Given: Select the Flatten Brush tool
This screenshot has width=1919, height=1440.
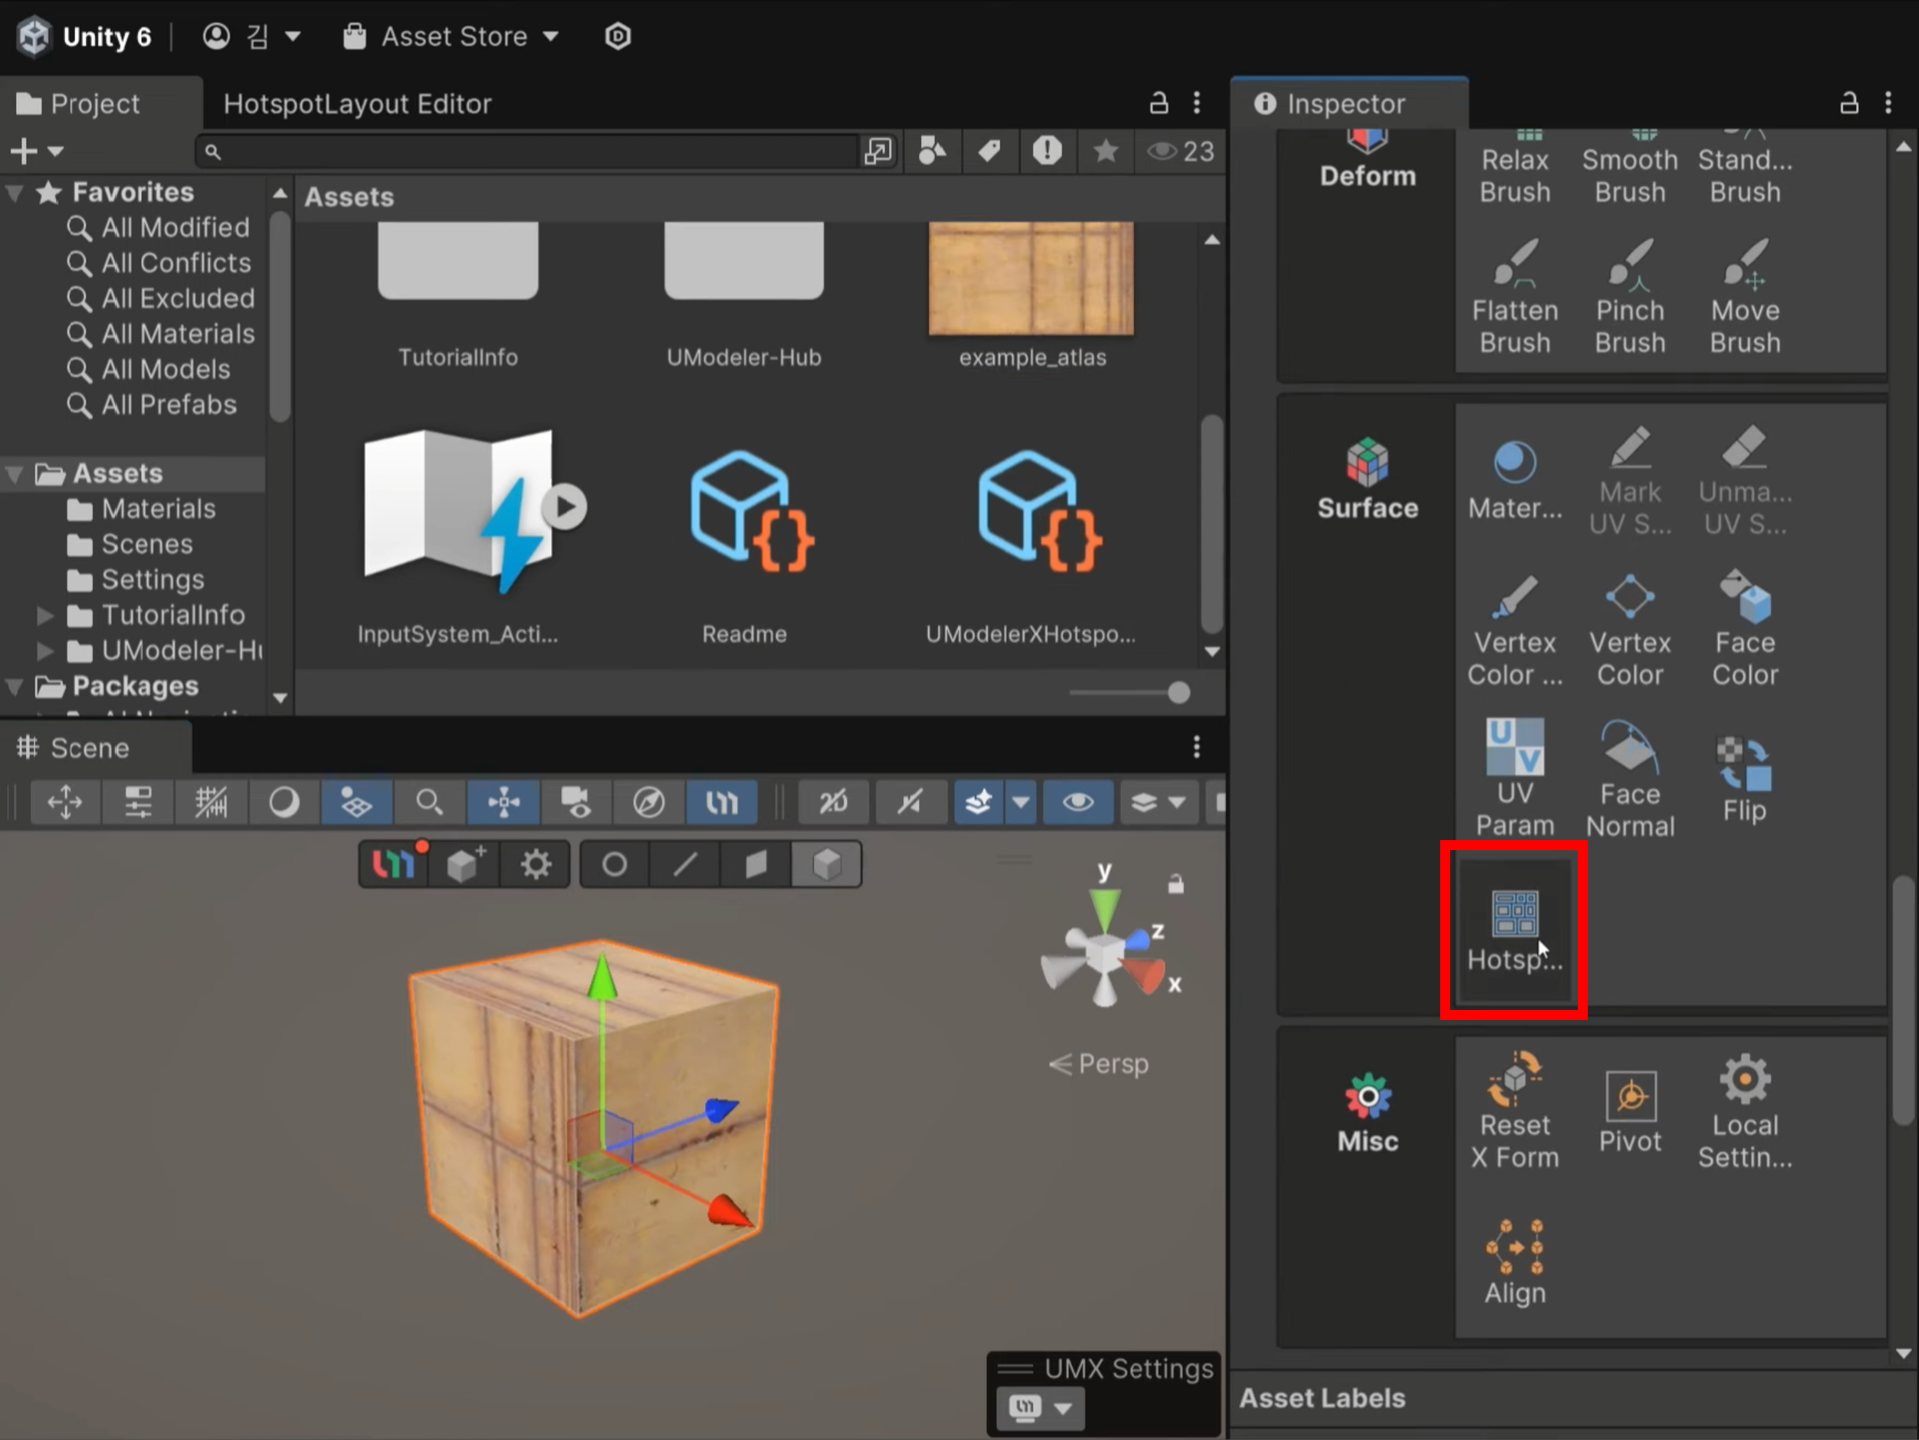Looking at the screenshot, I should [x=1514, y=297].
